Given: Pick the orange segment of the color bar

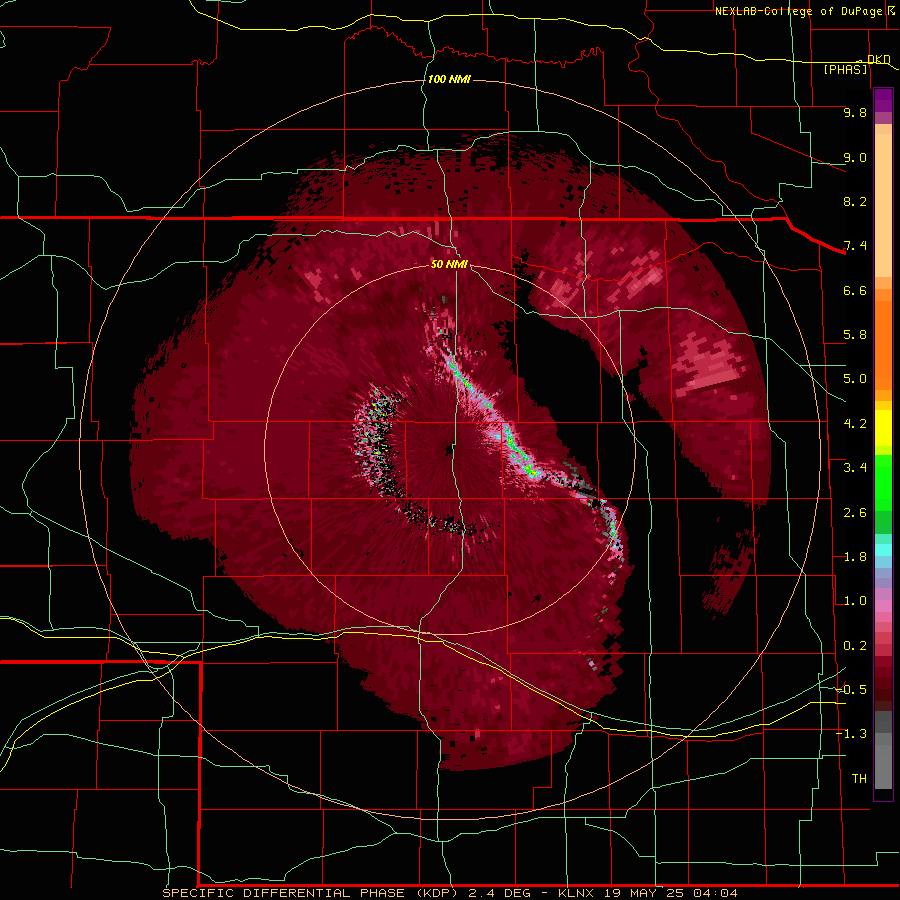Looking at the screenshot, I should pos(883,340).
